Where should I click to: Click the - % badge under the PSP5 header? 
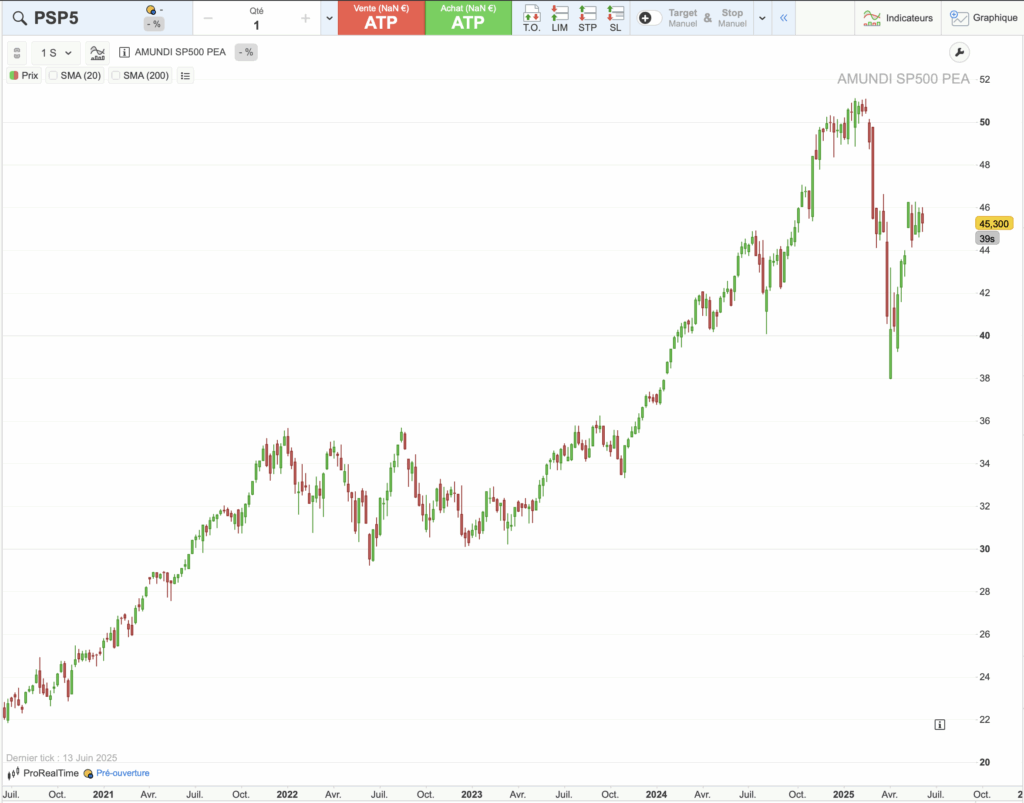pyautogui.click(x=155, y=24)
